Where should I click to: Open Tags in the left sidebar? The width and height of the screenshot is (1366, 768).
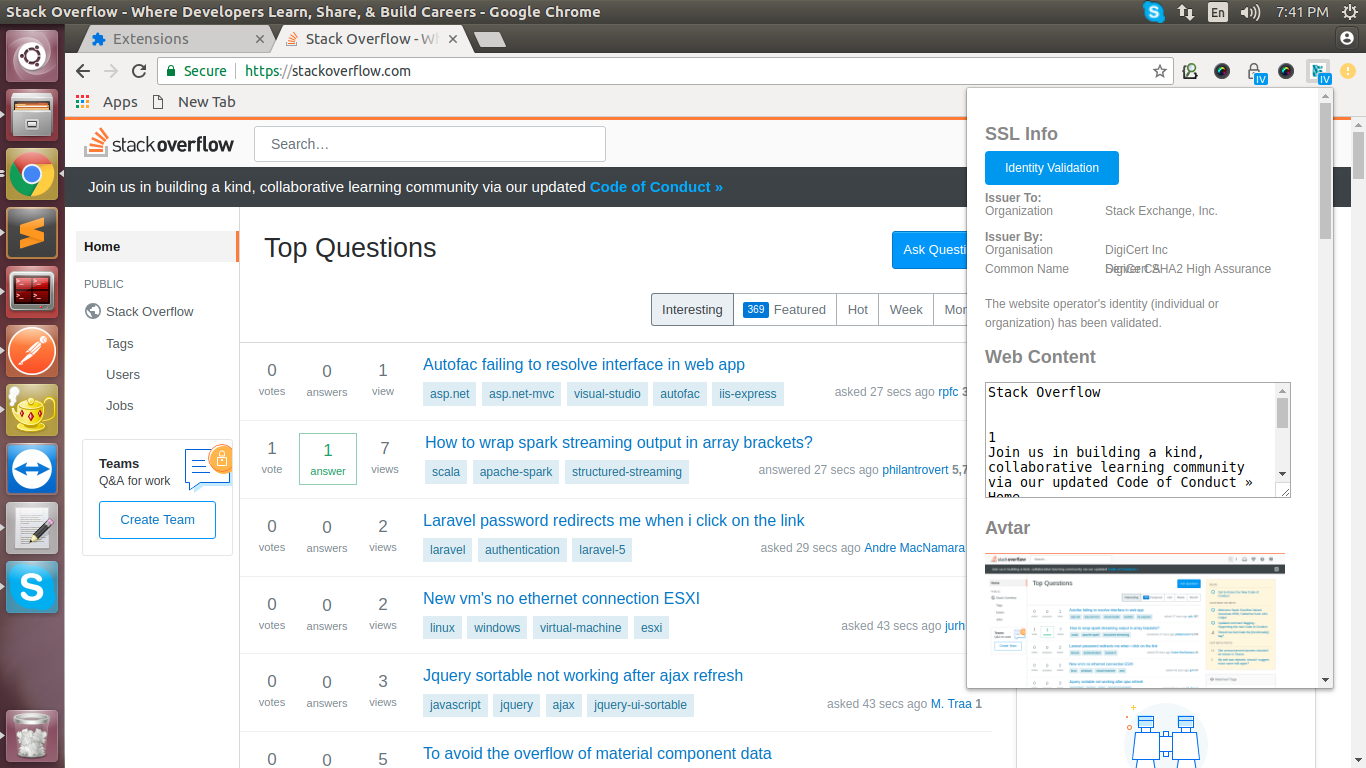(x=120, y=343)
